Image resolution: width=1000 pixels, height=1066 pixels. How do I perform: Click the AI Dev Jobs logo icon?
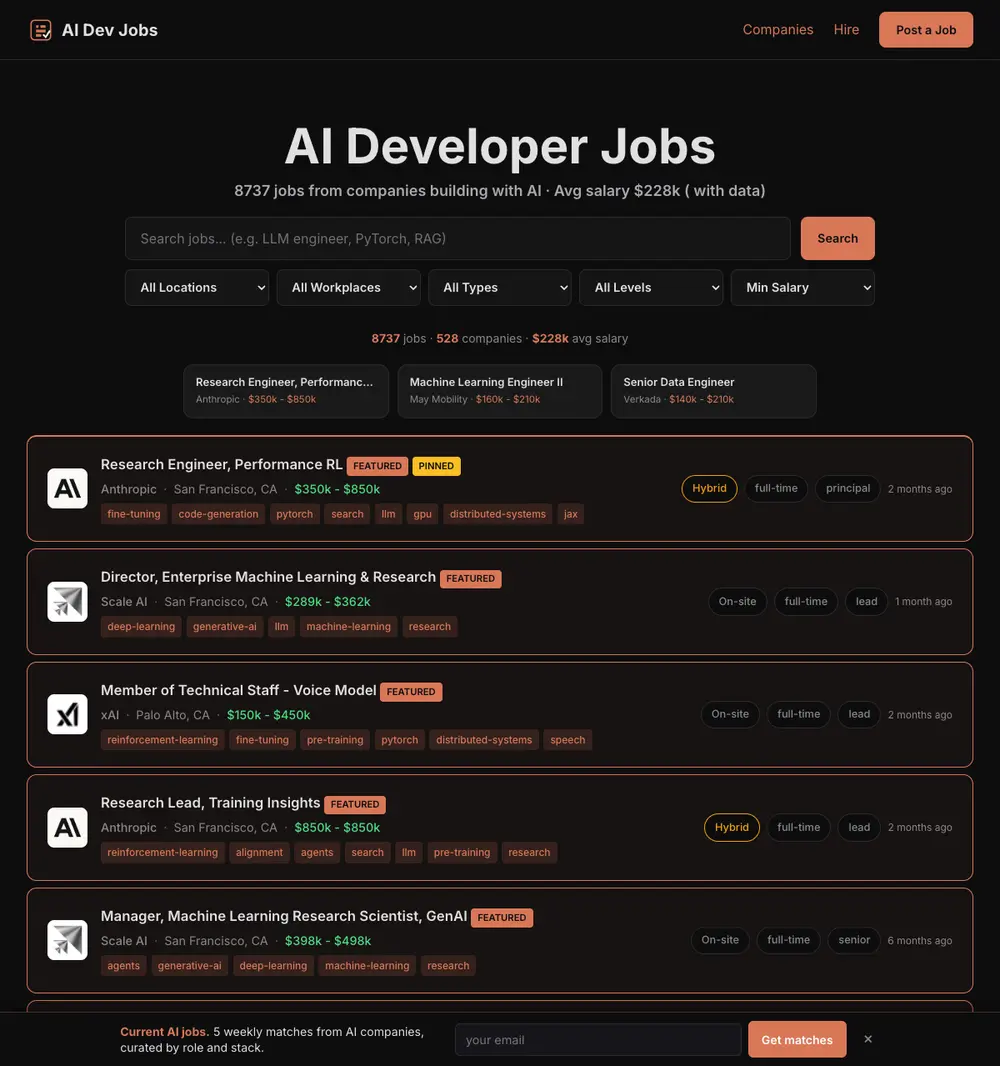point(41,30)
